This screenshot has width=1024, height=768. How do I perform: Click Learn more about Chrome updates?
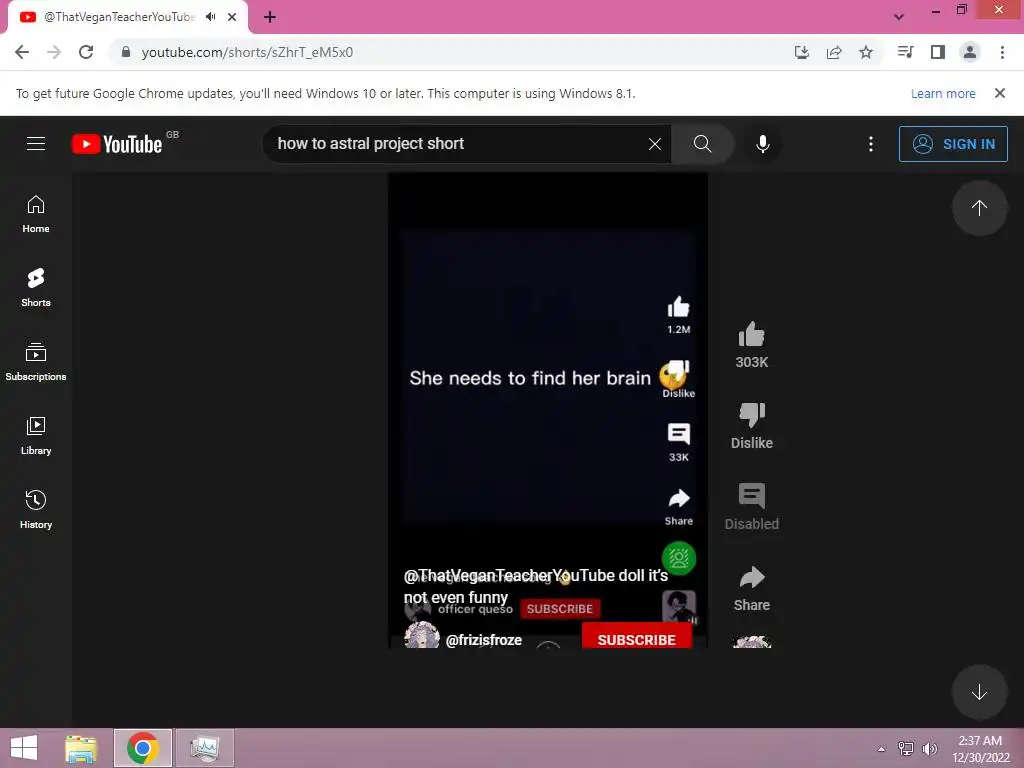point(943,93)
